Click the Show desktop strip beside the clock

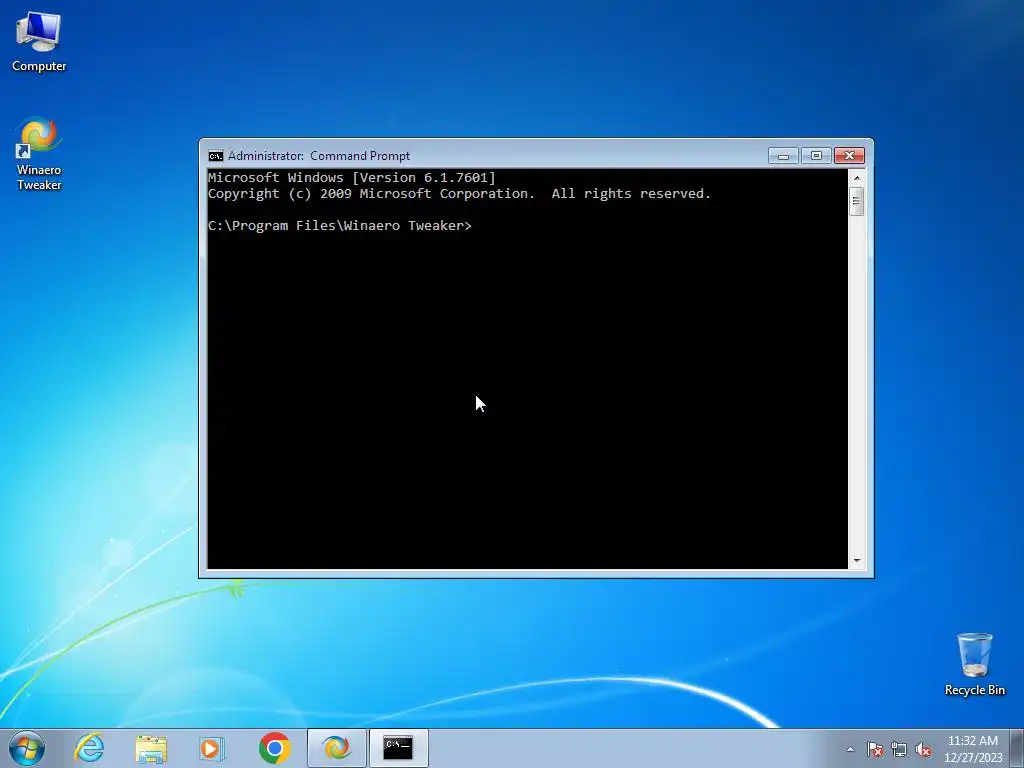point(1017,748)
